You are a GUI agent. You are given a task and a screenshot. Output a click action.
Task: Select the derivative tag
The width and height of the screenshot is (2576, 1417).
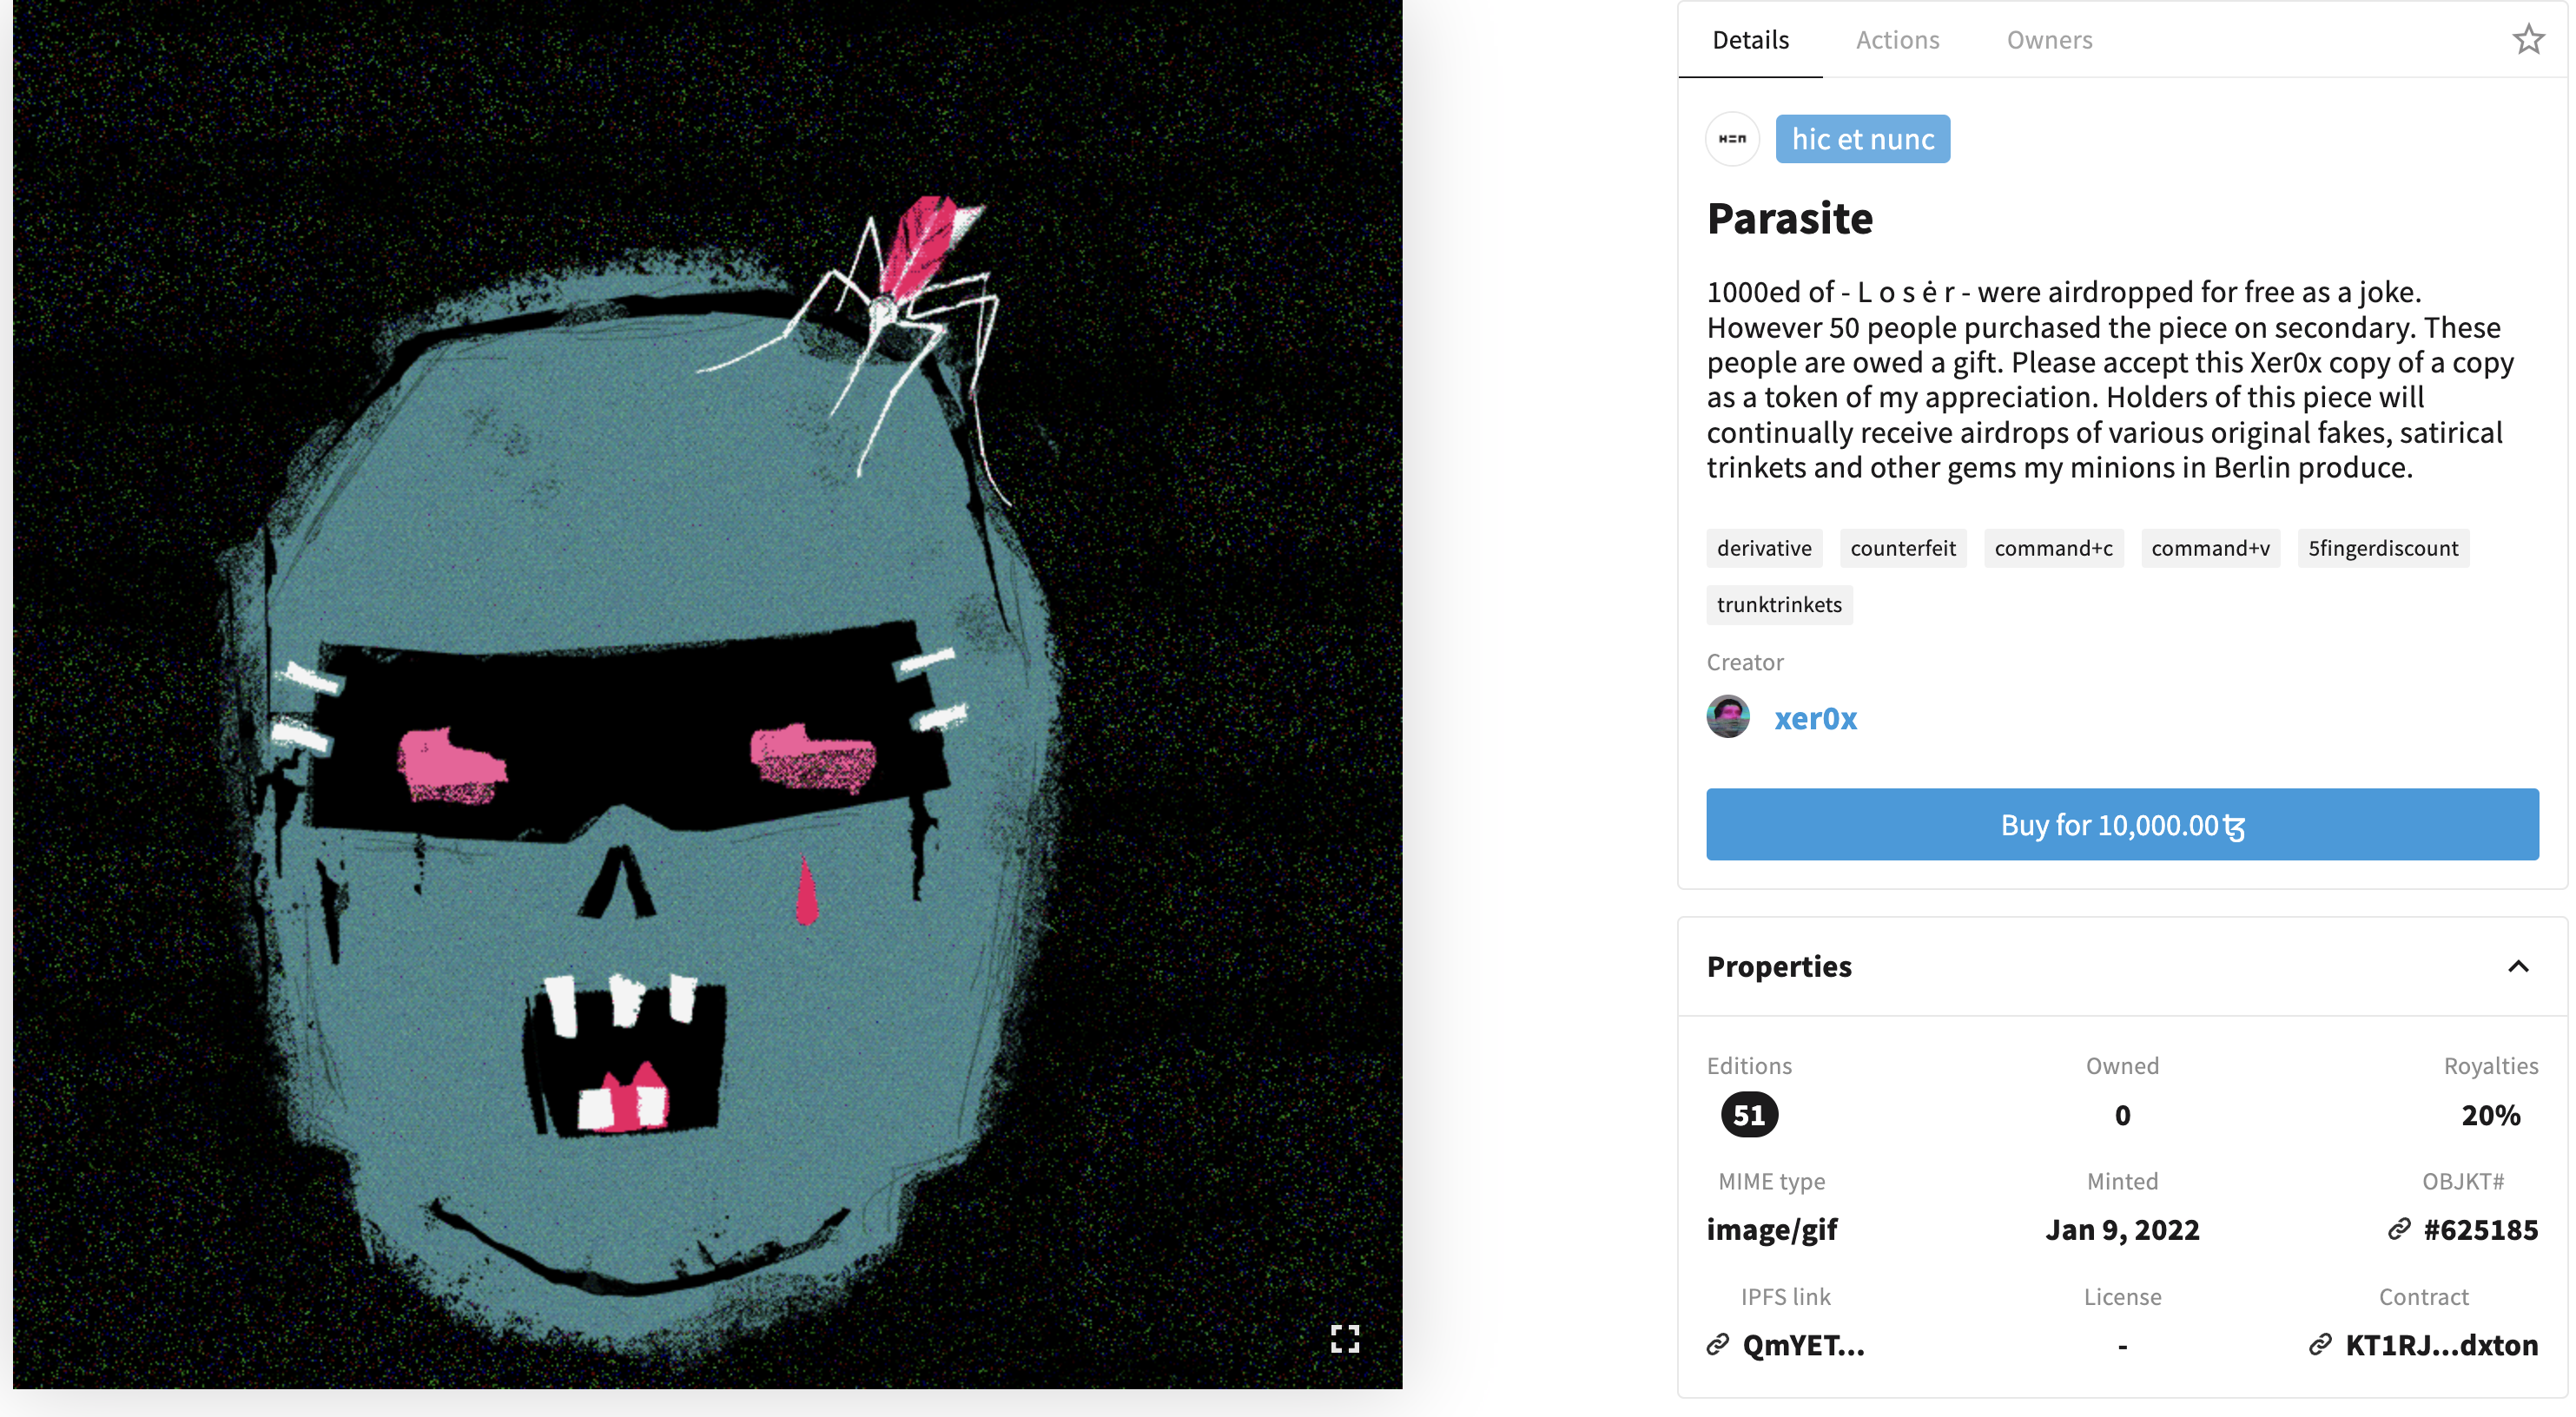coord(1764,548)
